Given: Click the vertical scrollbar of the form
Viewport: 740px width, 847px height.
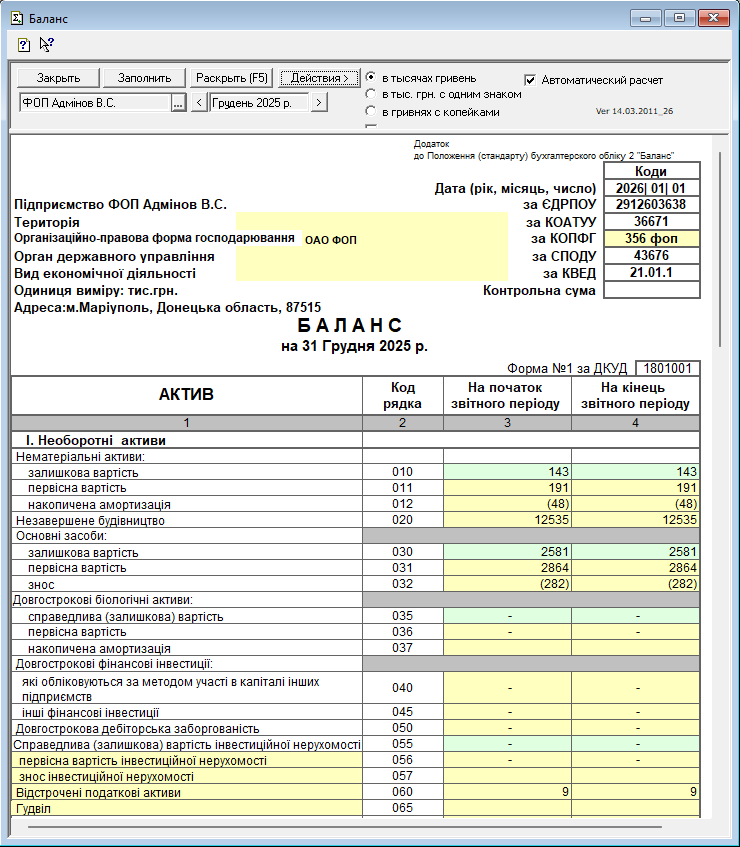Looking at the screenshot, I should (720, 250).
